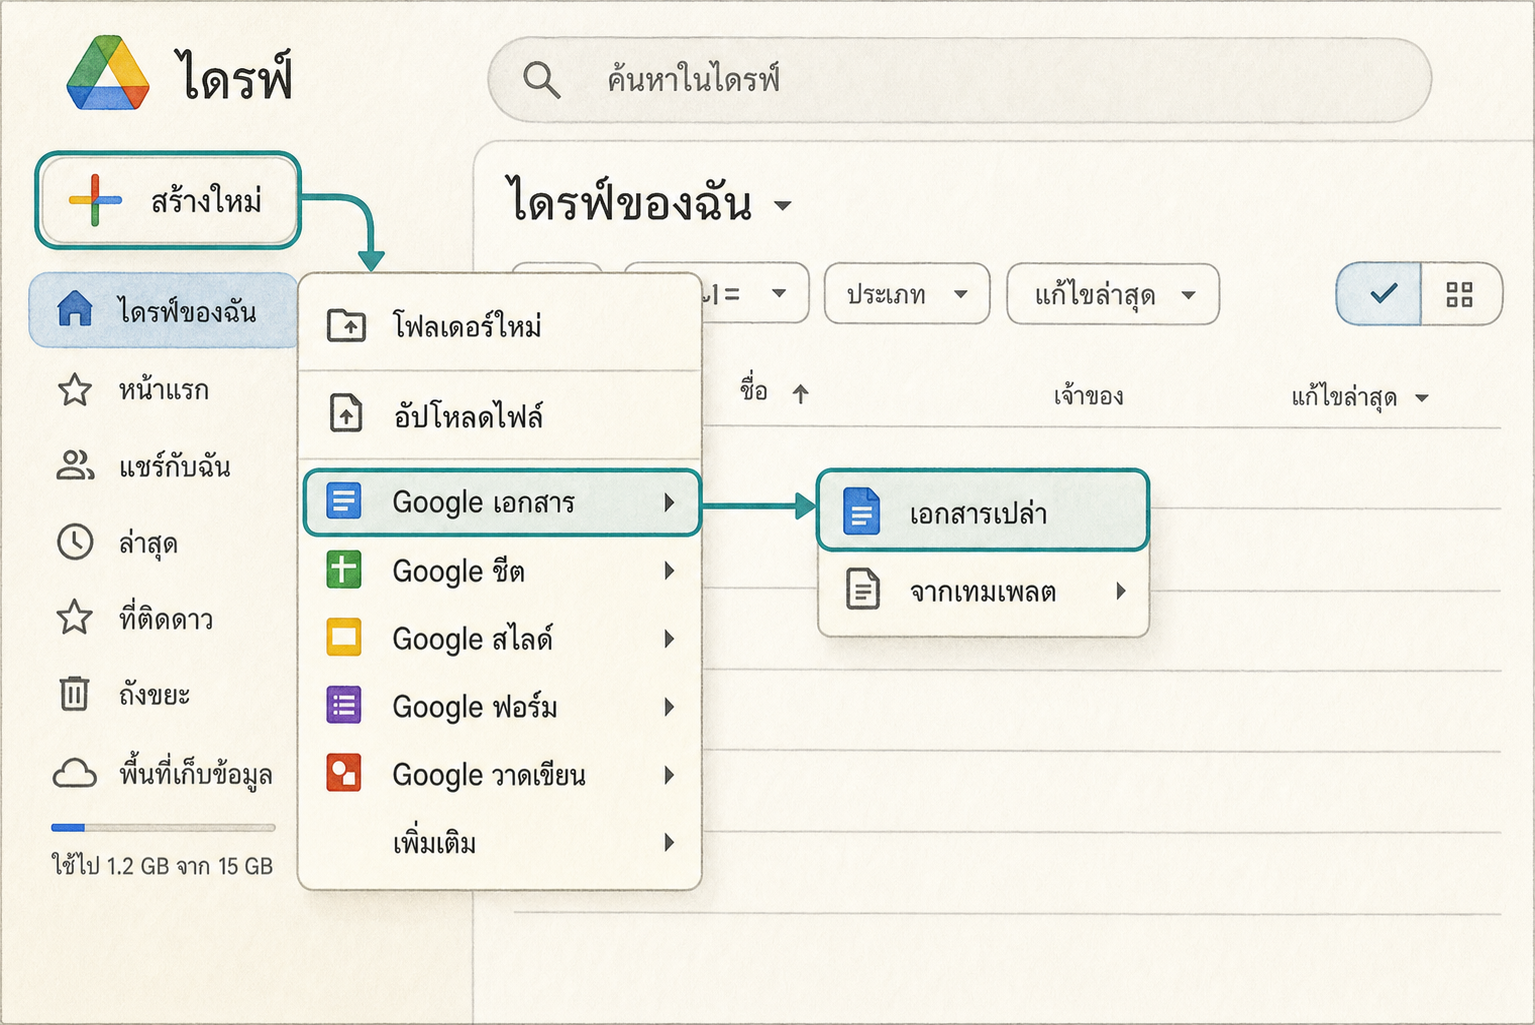Open the เพิ่มเติม menu entry
This screenshot has height=1025, width=1535.
pyautogui.click(x=500, y=842)
